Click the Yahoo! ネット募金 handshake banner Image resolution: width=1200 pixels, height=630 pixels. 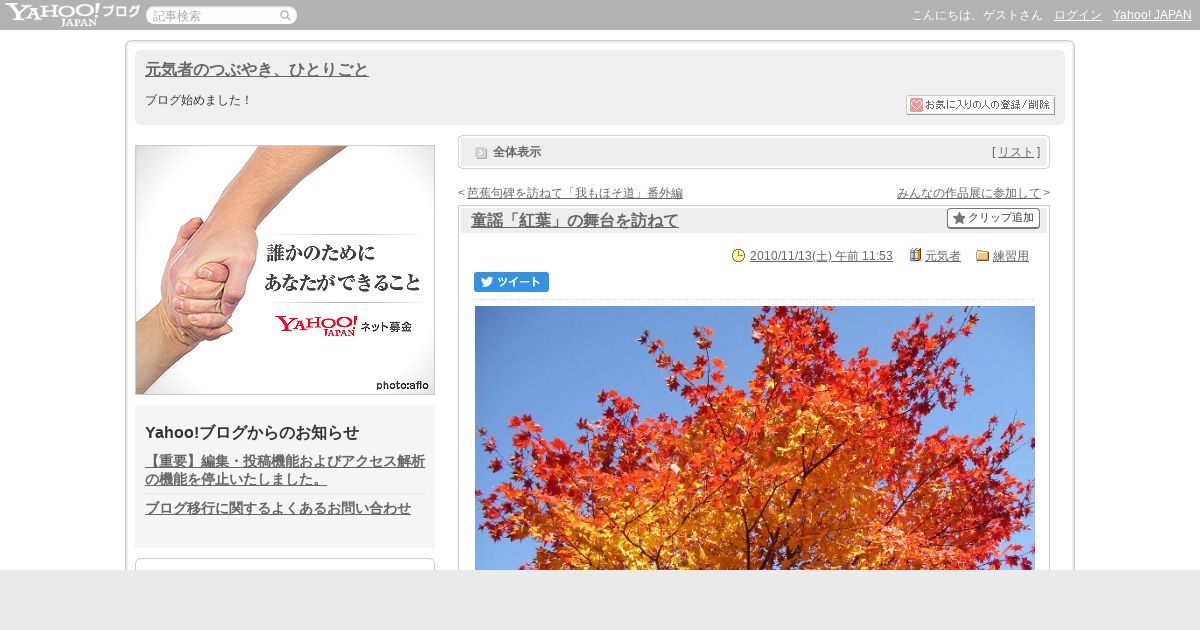pyautogui.click(x=285, y=270)
